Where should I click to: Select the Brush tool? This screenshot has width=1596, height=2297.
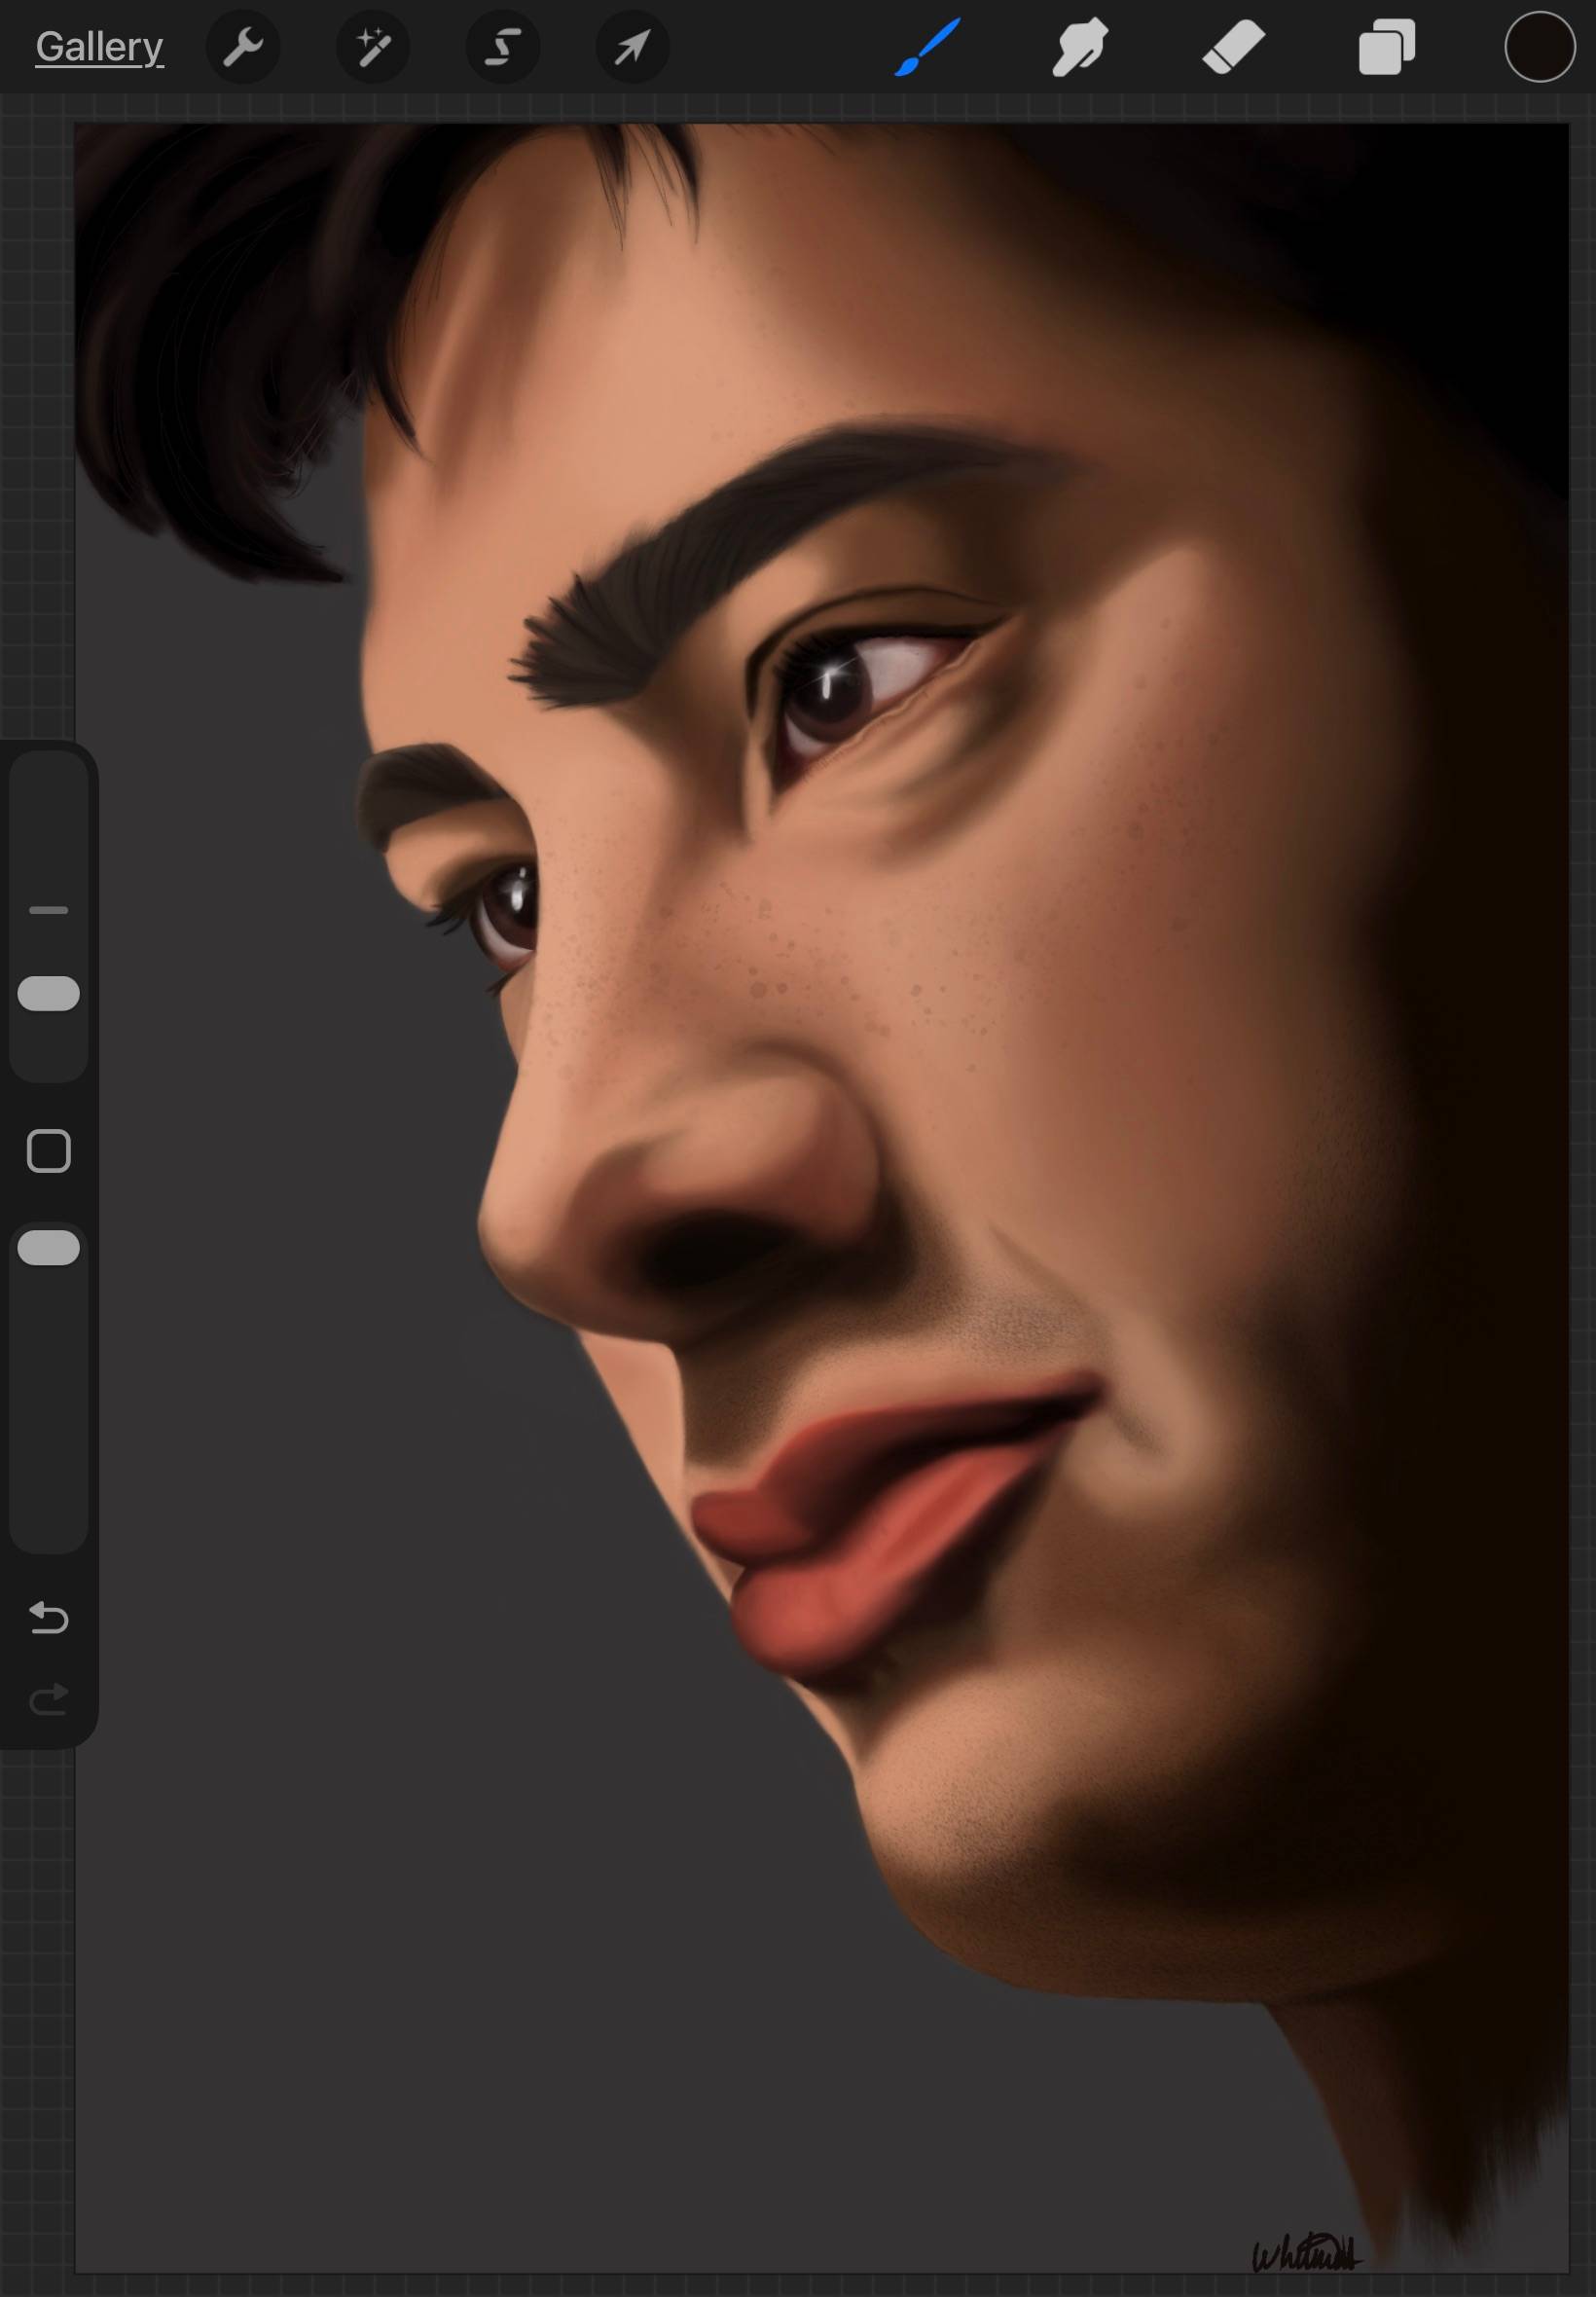928,47
